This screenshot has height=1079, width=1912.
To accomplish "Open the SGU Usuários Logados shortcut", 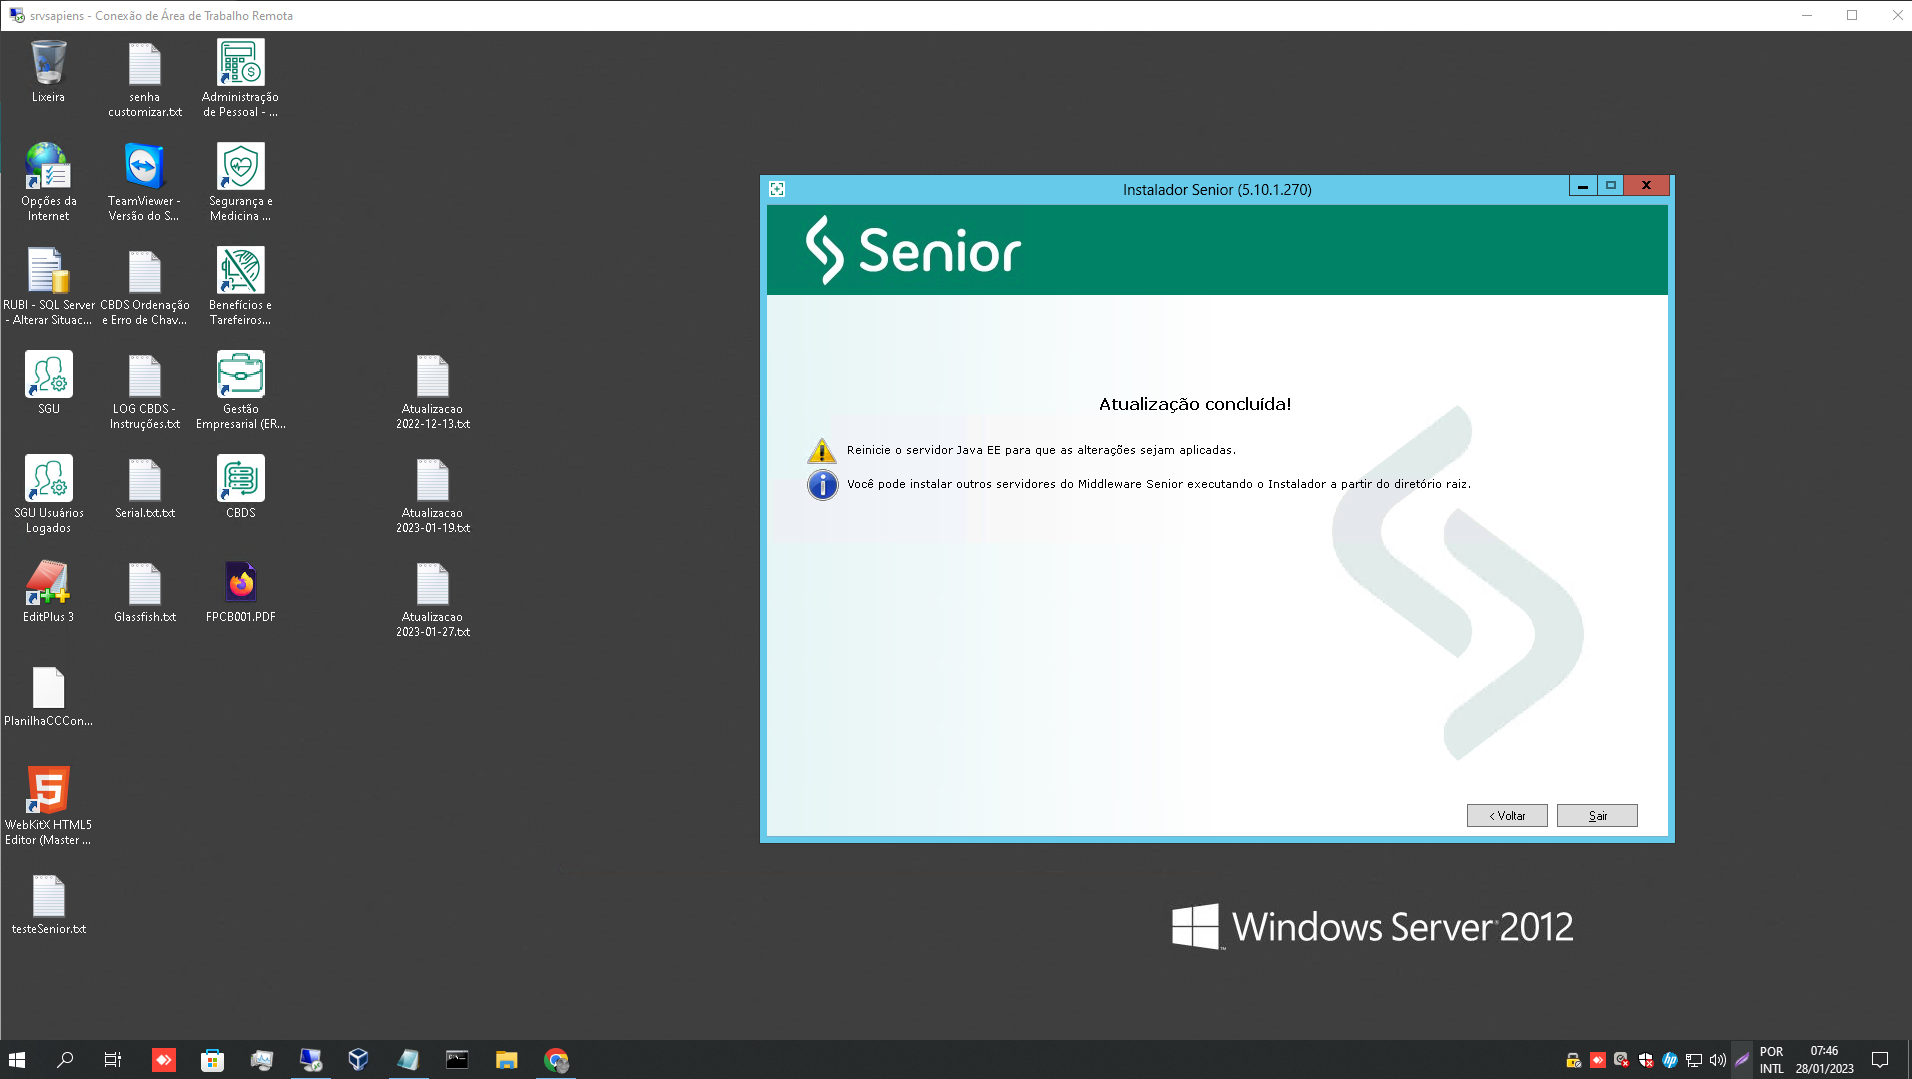I will tap(48, 495).
